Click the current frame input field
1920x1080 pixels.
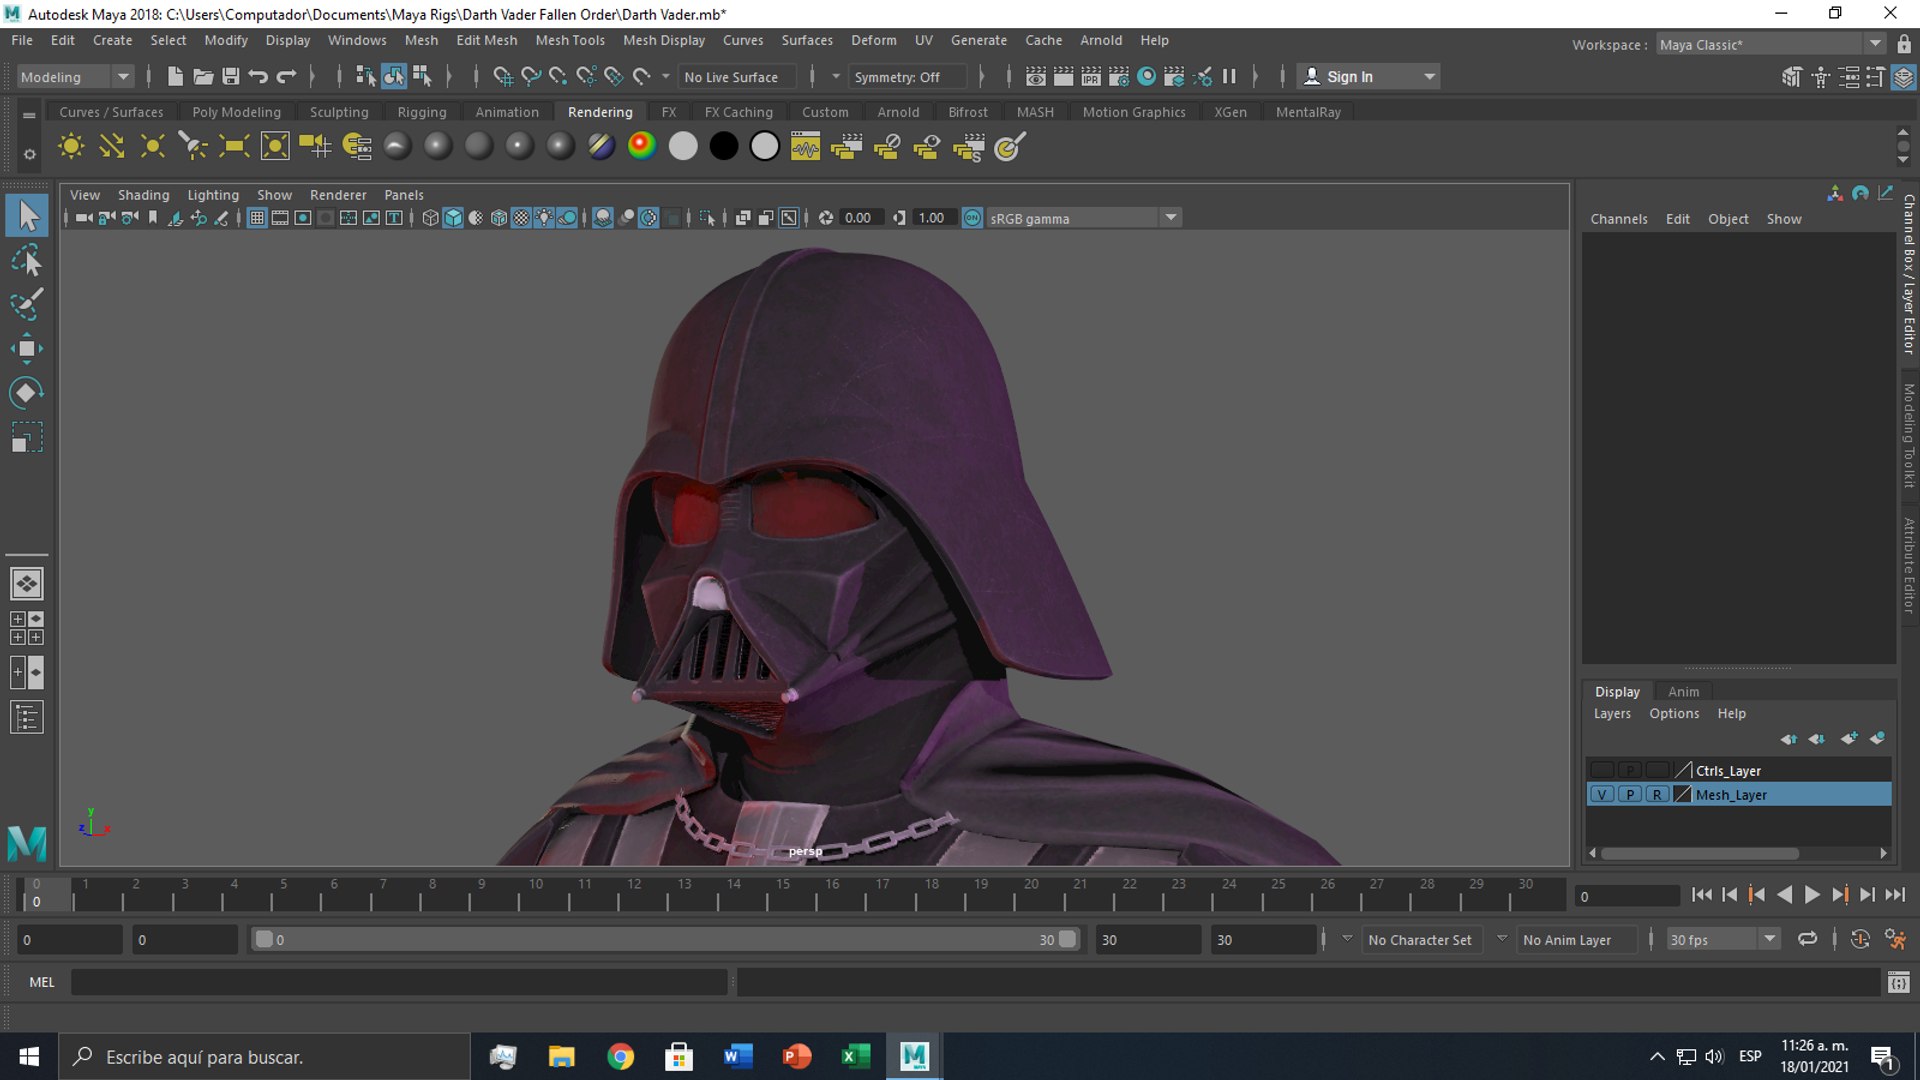pos(1627,896)
